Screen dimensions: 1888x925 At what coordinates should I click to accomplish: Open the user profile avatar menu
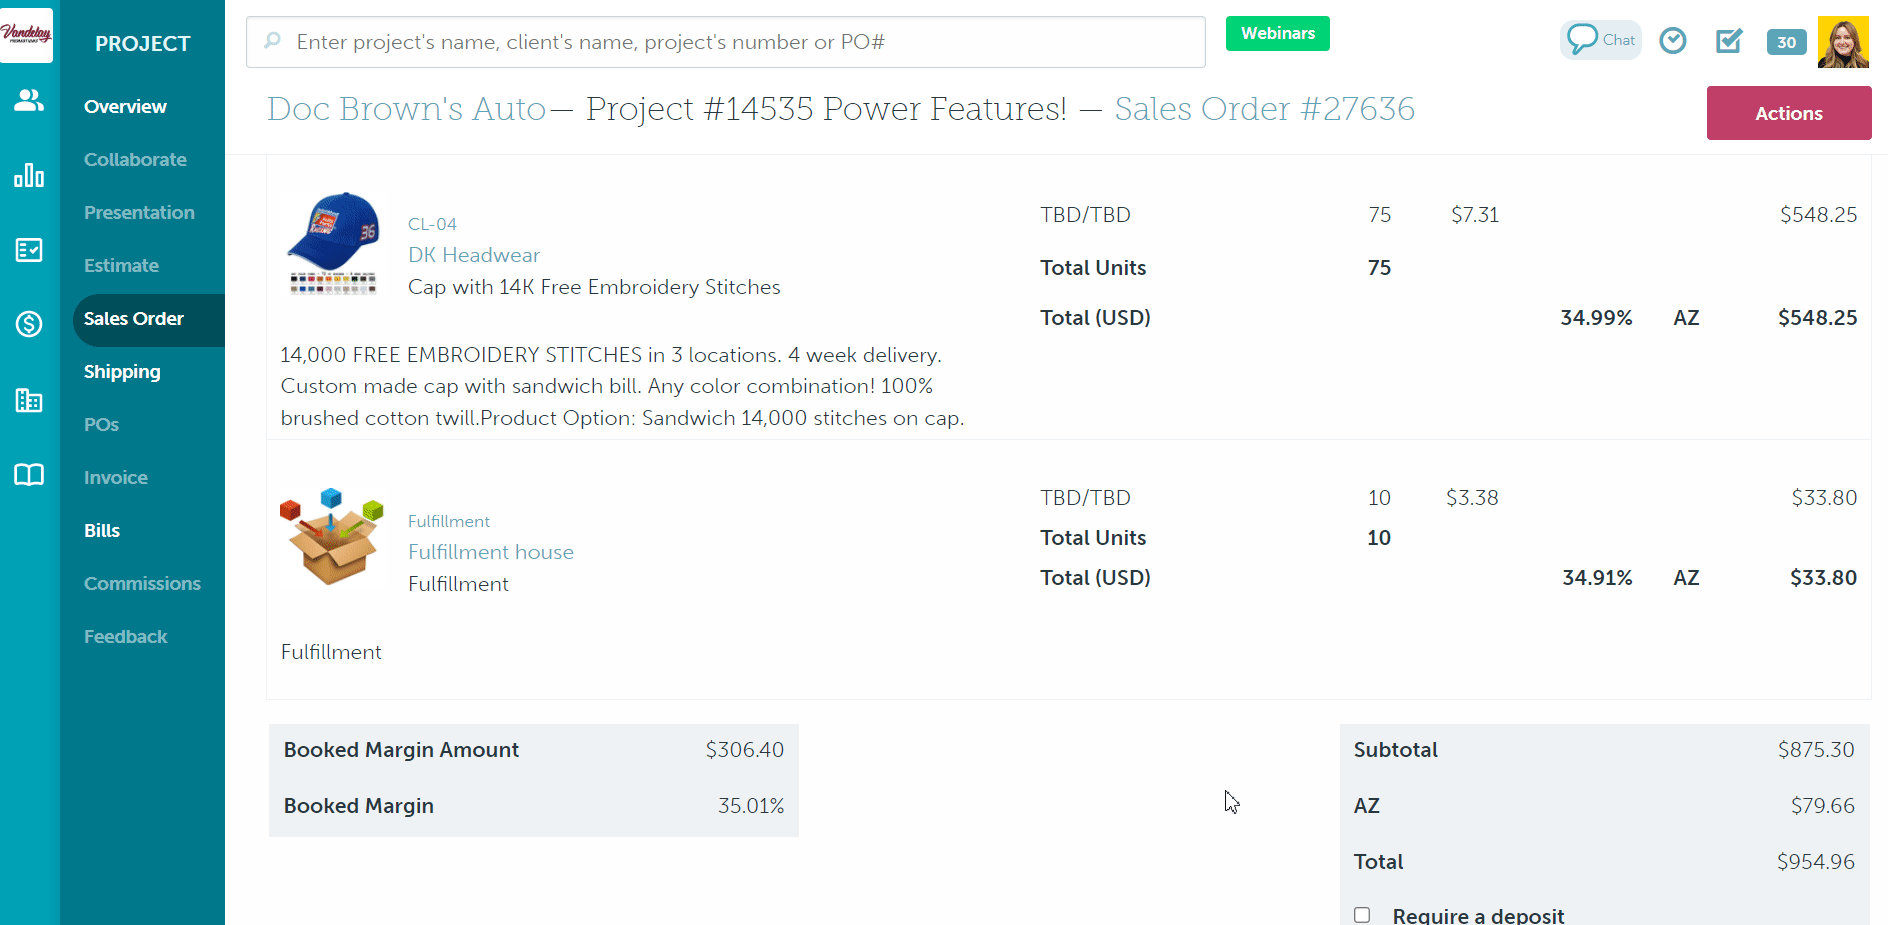tap(1843, 42)
